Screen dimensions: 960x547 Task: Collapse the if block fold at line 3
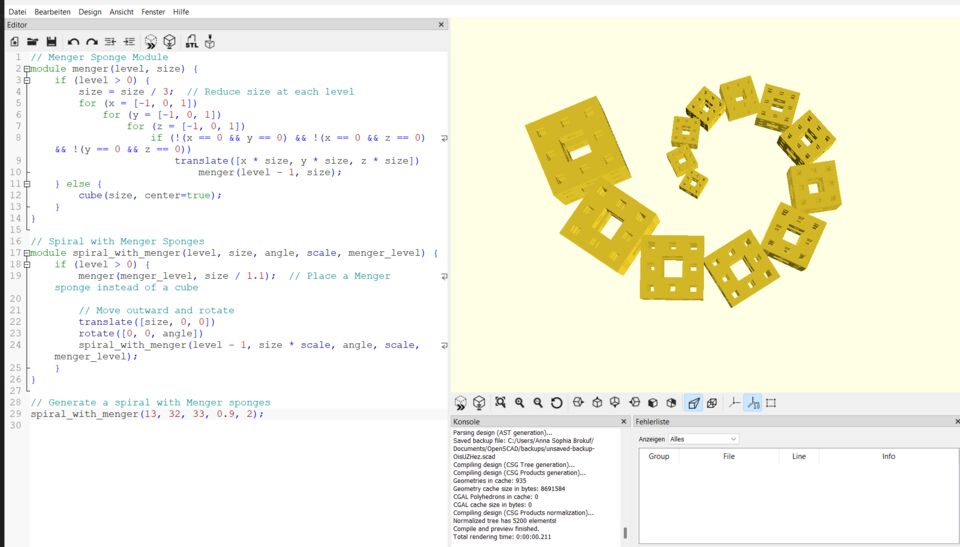(x=27, y=80)
